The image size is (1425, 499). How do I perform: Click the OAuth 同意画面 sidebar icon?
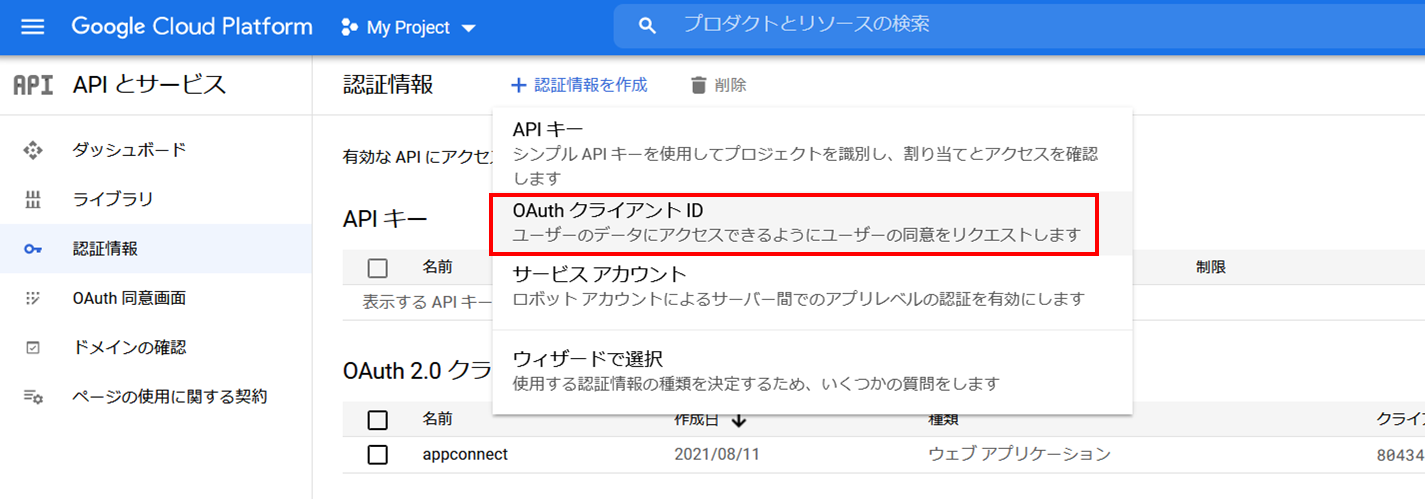[x=33, y=298]
